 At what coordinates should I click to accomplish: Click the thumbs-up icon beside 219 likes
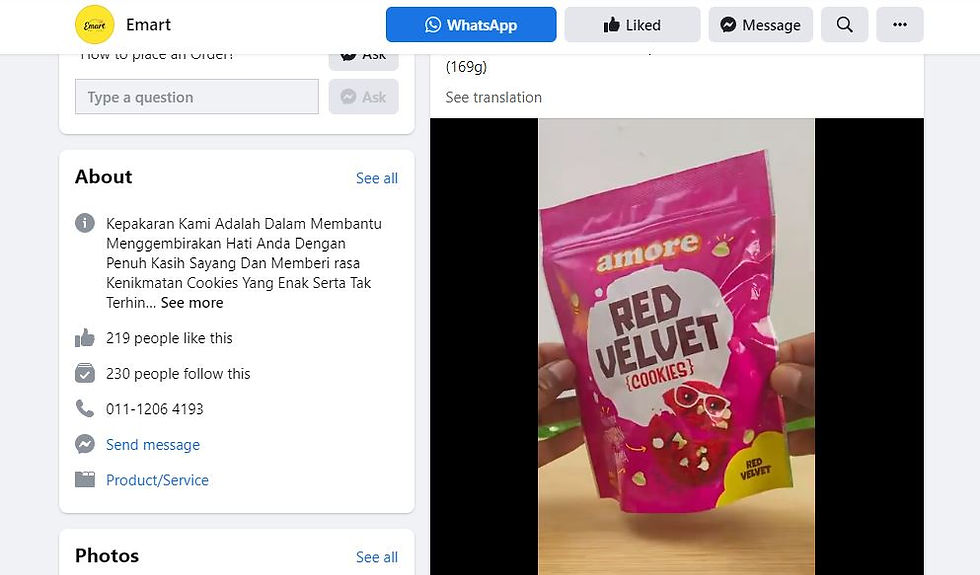tap(85, 338)
